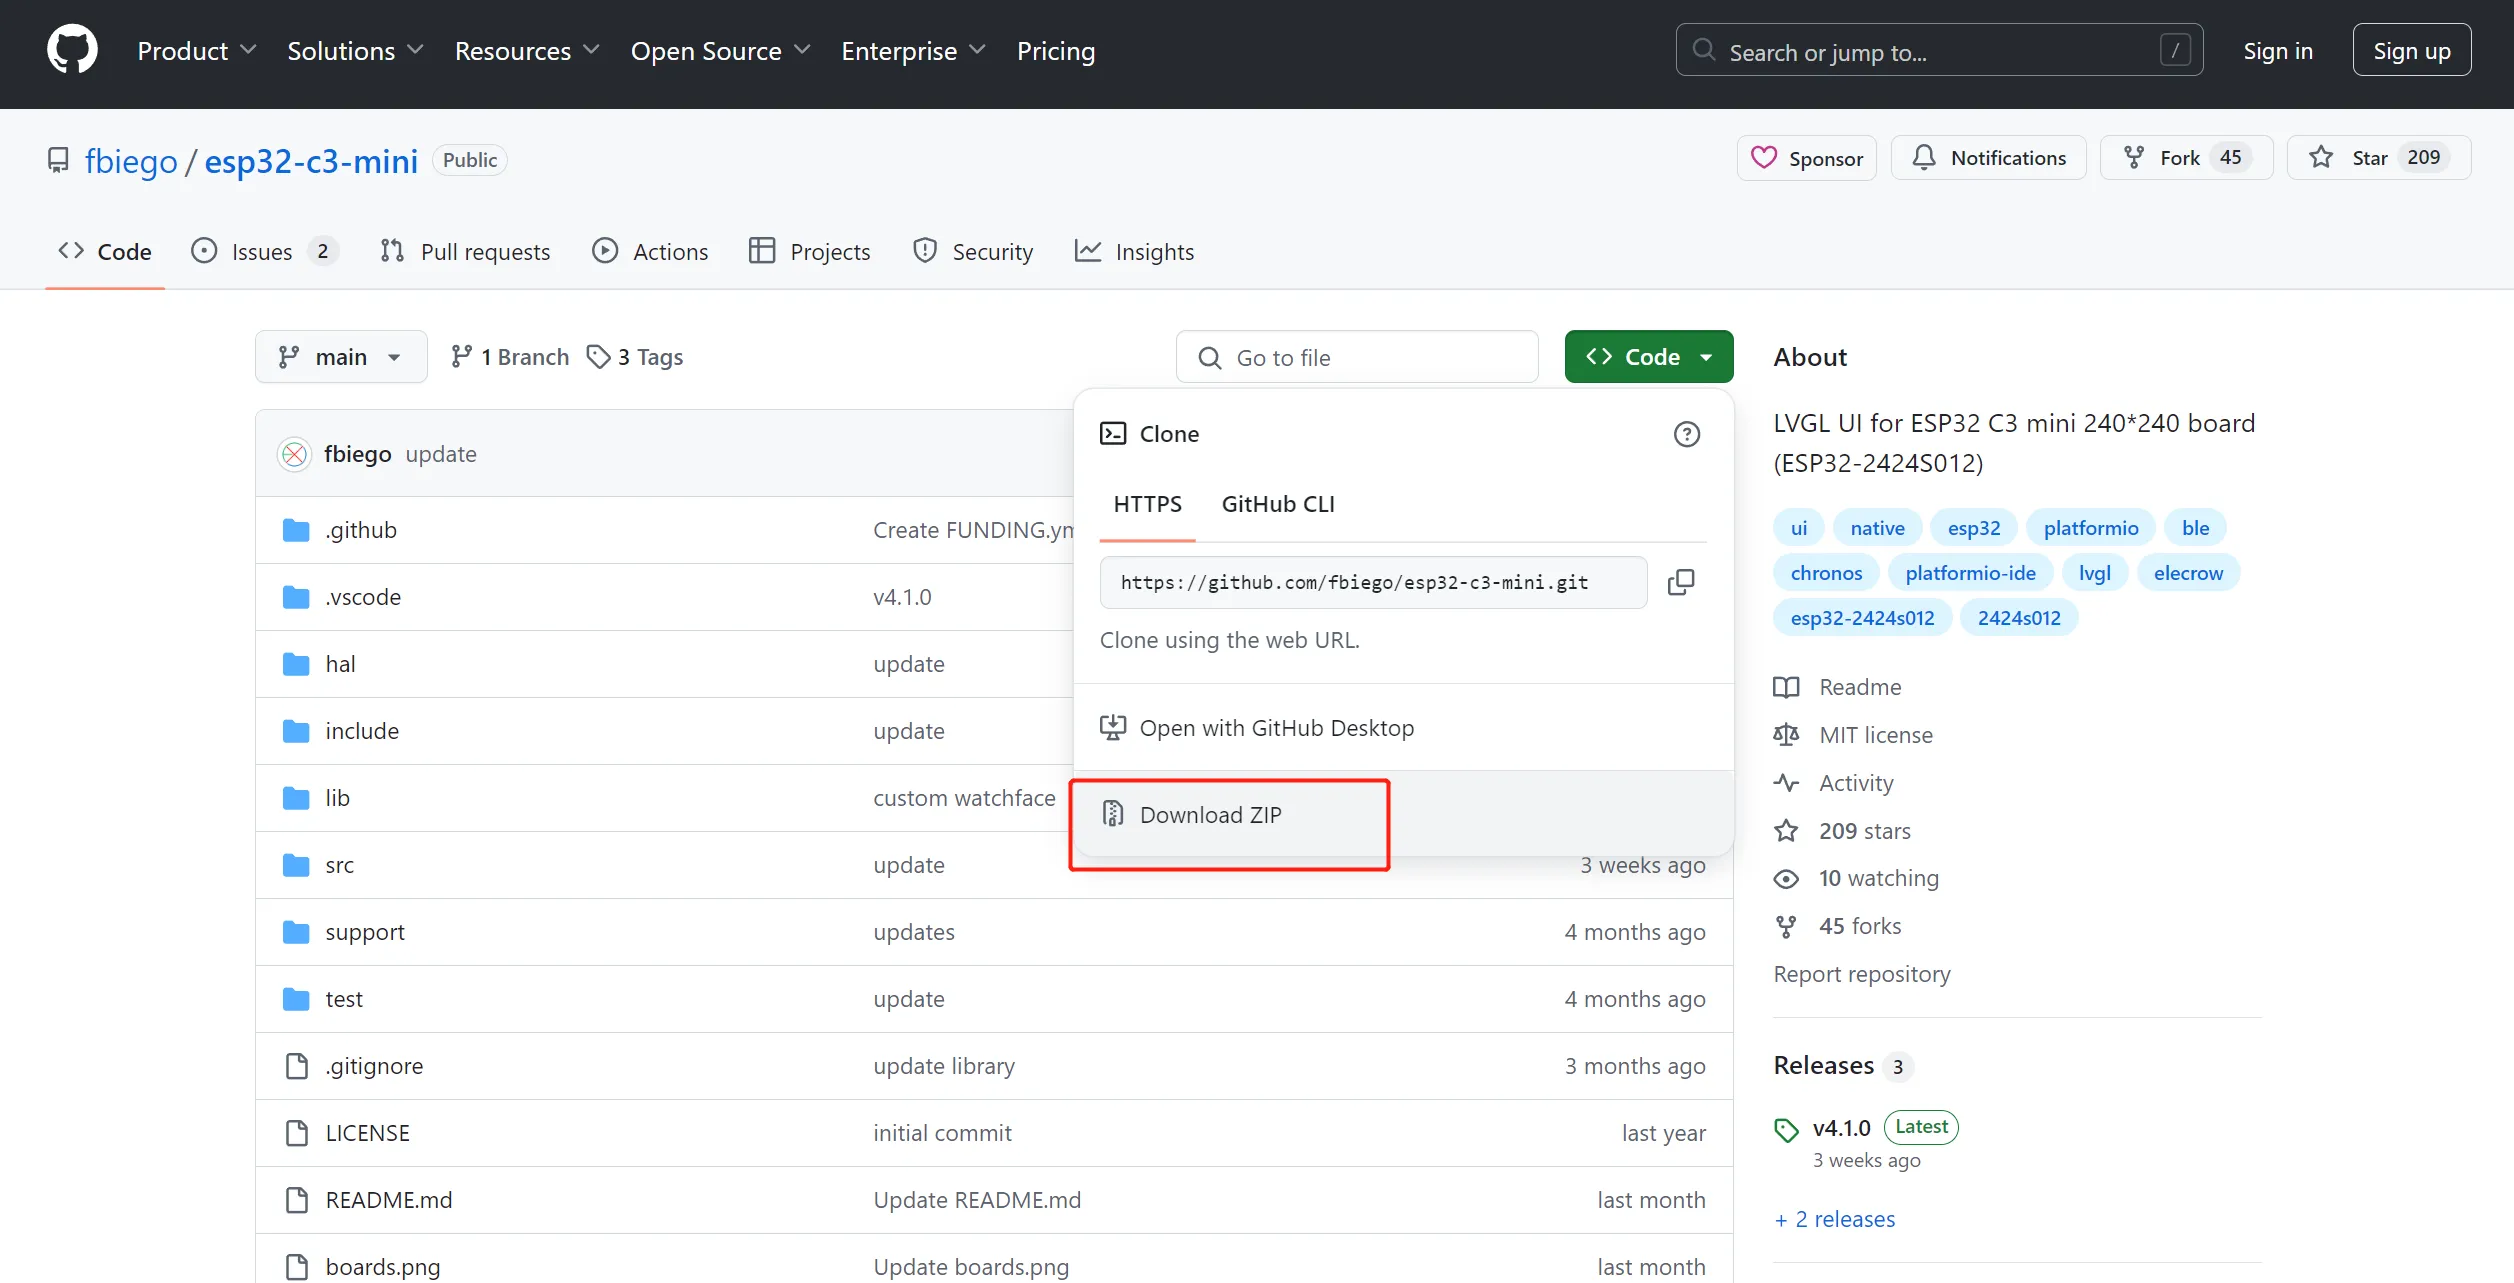Open the .vscode folder
Image resolution: width=2514 pixels, height=1283 pixels.
coord(363,597)
